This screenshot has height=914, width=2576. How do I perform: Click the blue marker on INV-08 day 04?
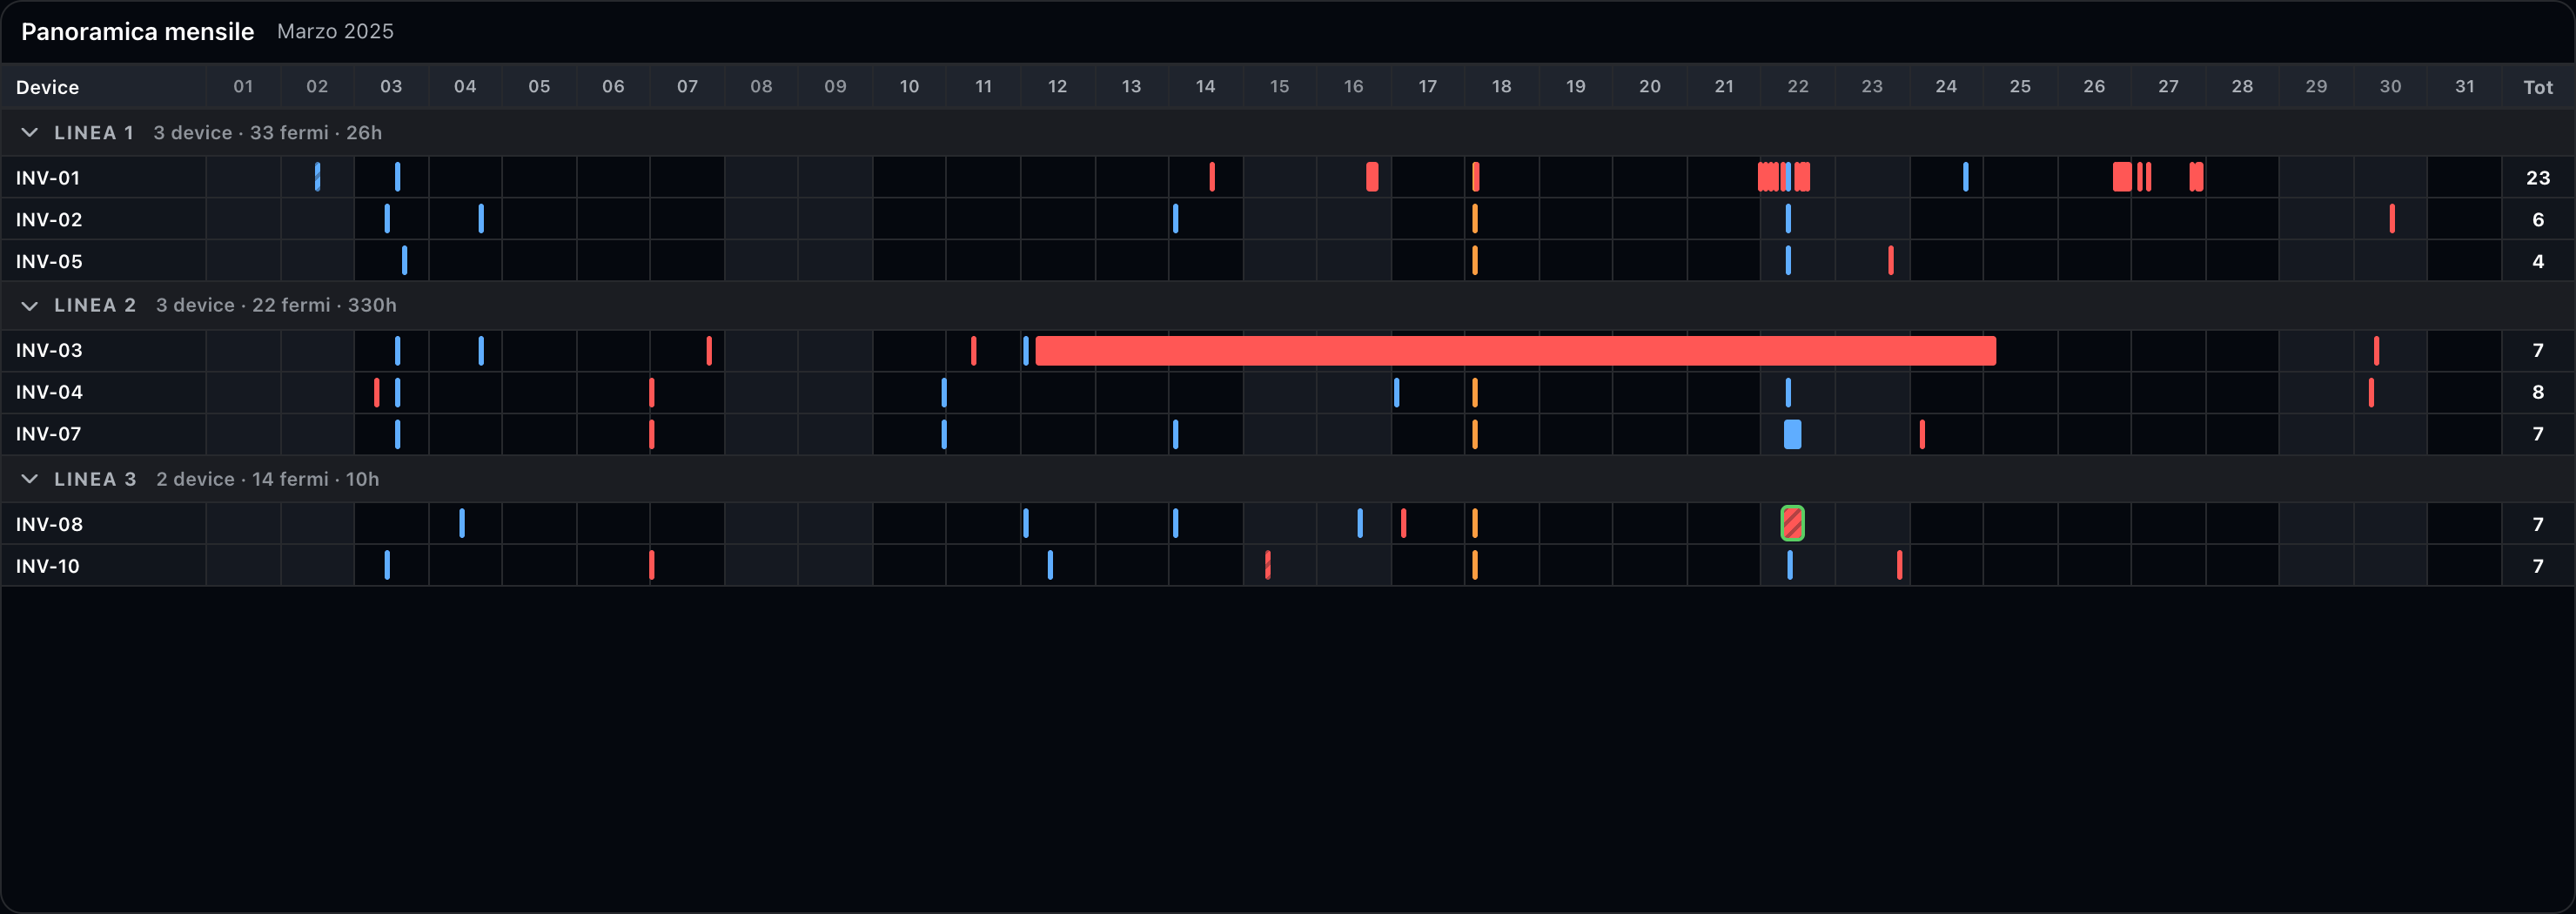point(461,524)
